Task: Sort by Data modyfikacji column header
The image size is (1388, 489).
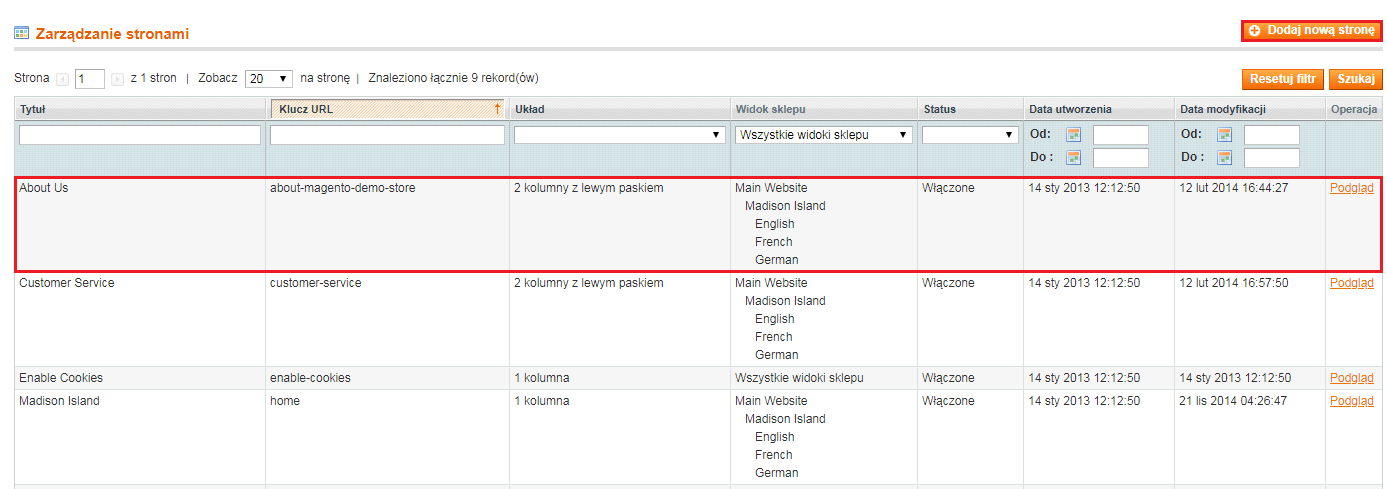Action: [x=1223, y=109]
